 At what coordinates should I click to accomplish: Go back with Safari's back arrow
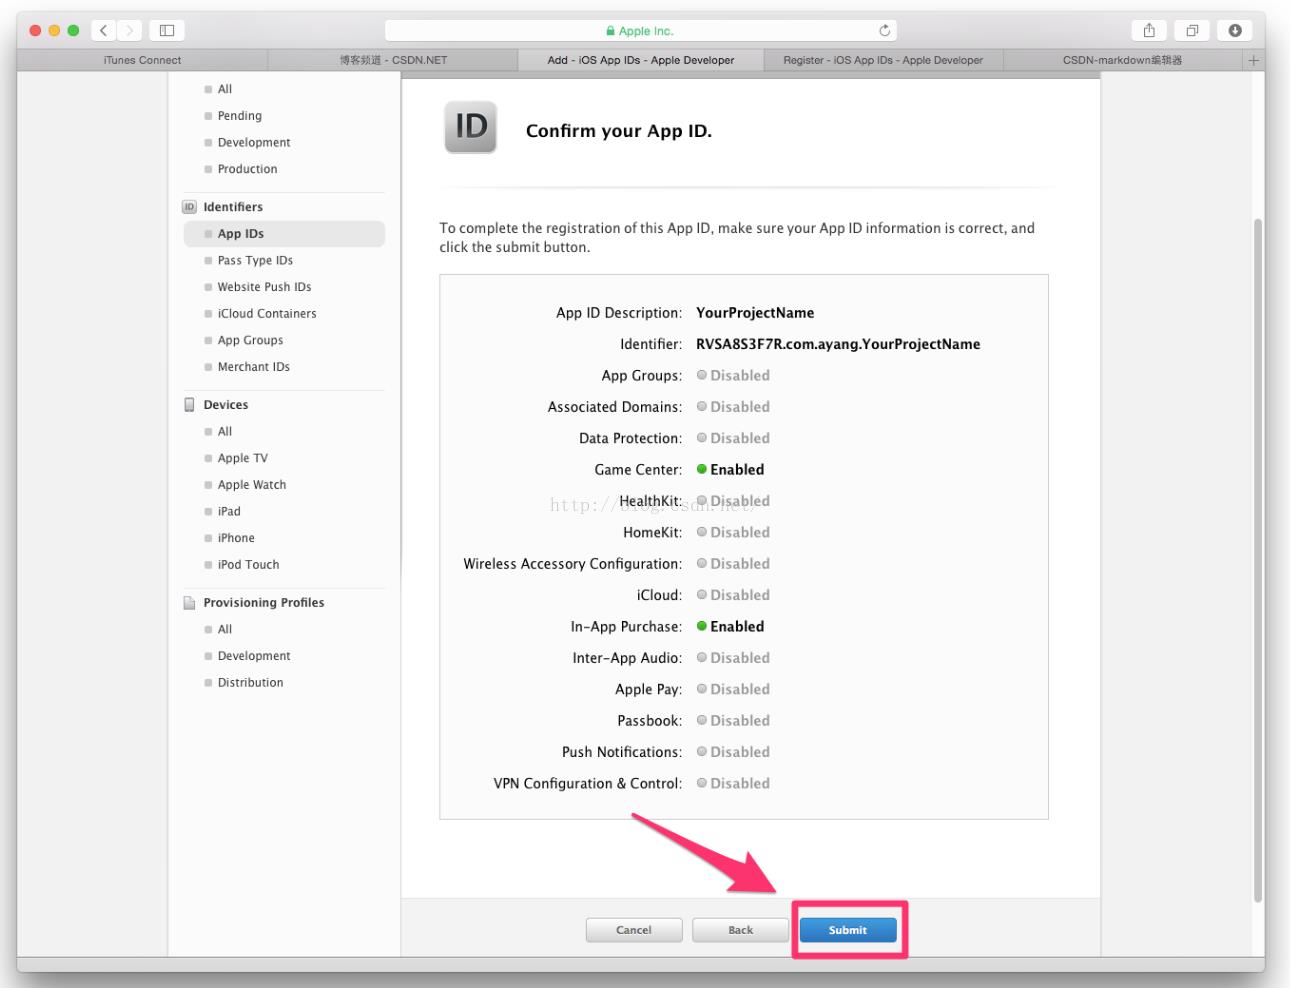104,31
